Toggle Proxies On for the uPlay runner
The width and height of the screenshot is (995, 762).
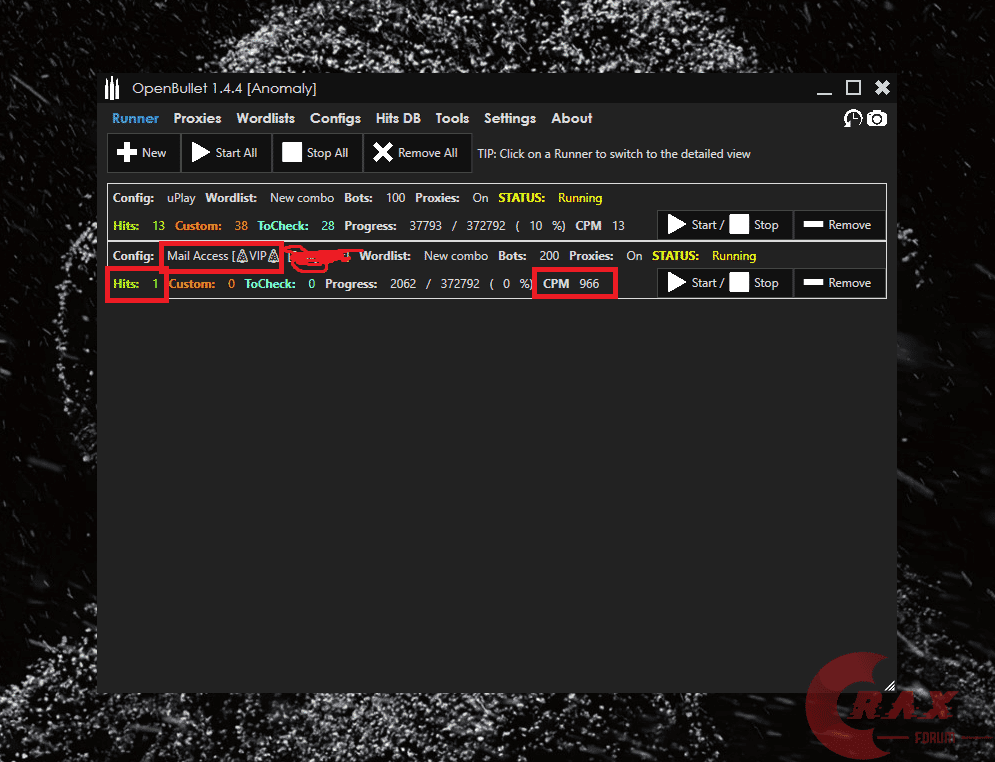[479, 197]
